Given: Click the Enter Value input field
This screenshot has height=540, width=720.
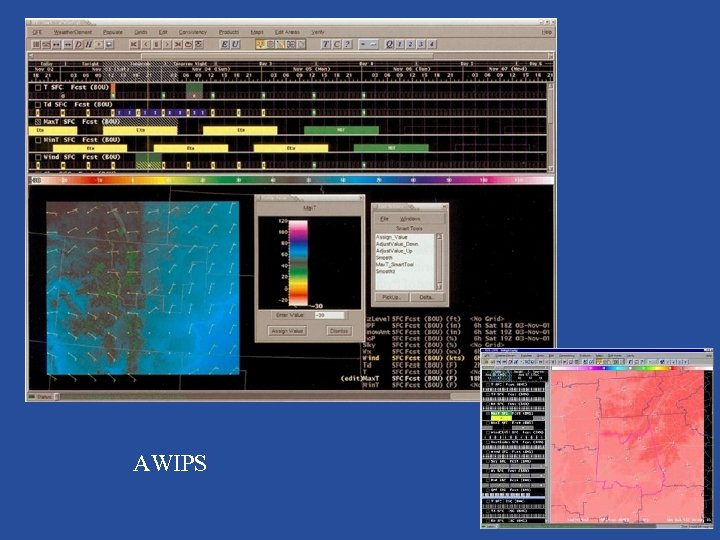Looking at the screenshot, I should 329,315.
